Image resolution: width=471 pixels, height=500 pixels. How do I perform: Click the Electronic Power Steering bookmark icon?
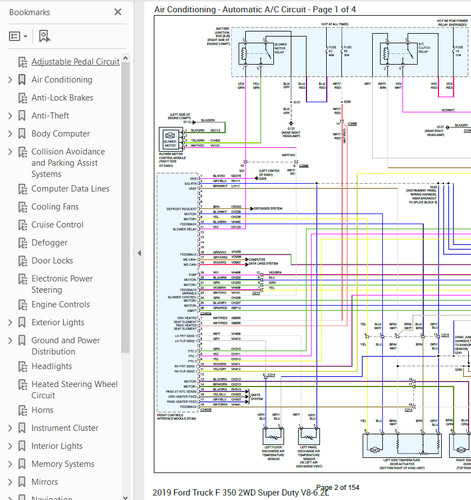(x=22, y=279)
